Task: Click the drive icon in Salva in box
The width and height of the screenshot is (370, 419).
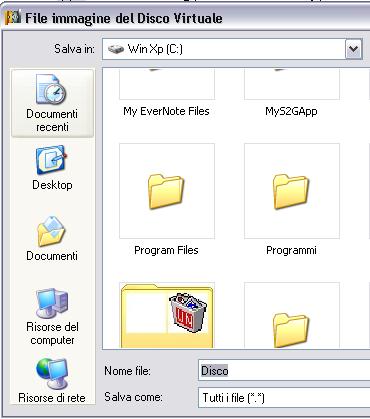Action: pyautogui.click(x=116, y=50)
